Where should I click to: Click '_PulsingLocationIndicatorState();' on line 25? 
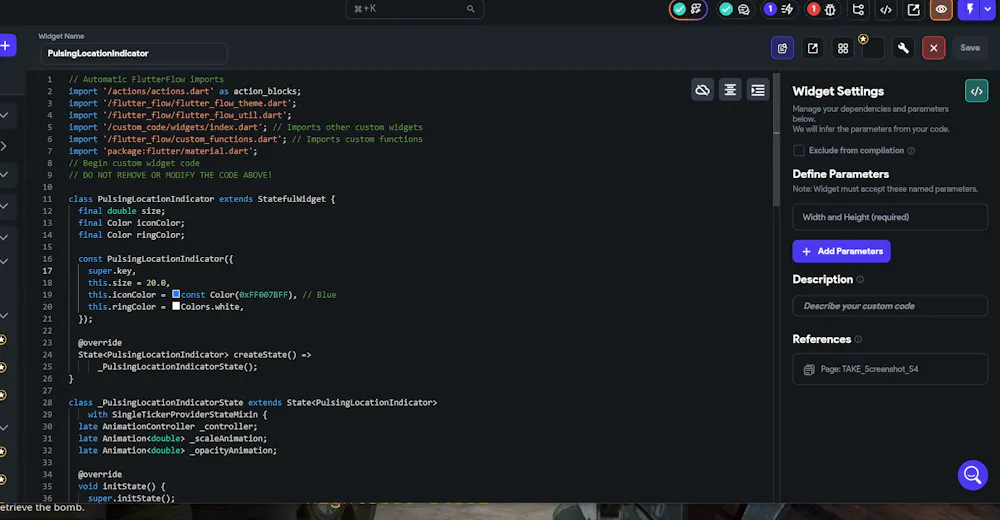(177, 366)
